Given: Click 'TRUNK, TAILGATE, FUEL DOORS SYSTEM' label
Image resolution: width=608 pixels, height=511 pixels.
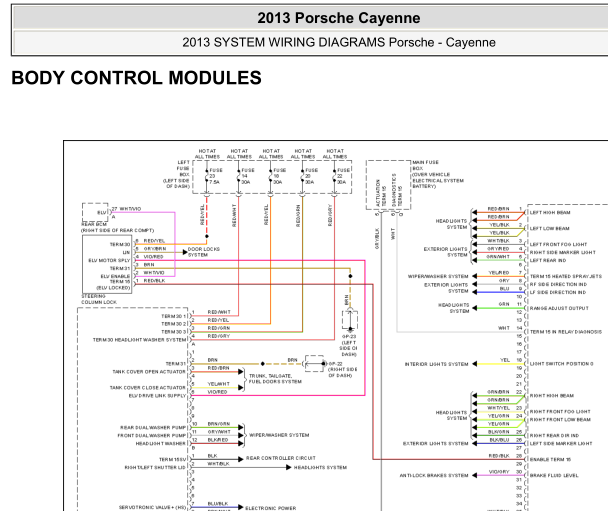Looking at the screenshot, I should pyautogui.click(x=275, y=379).
